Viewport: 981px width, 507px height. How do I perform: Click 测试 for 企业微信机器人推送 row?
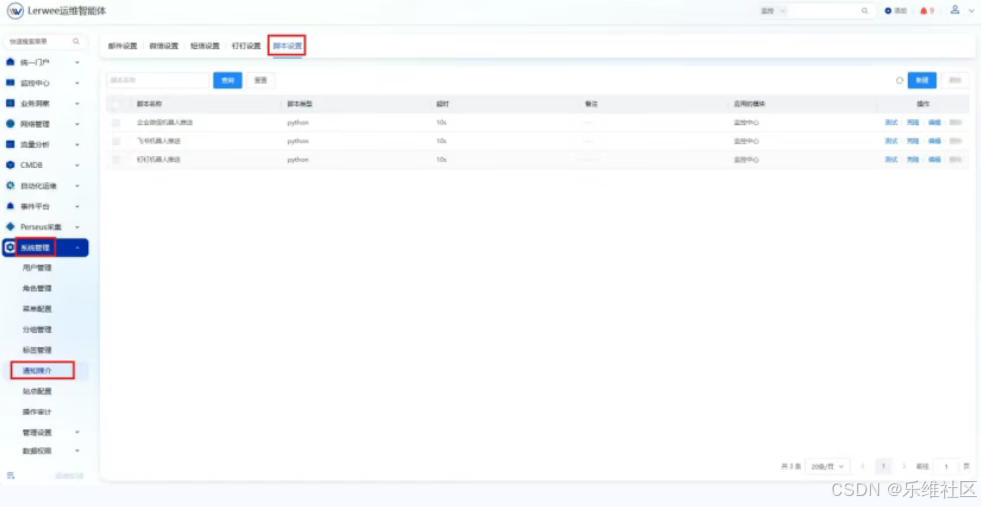[891, 123]
